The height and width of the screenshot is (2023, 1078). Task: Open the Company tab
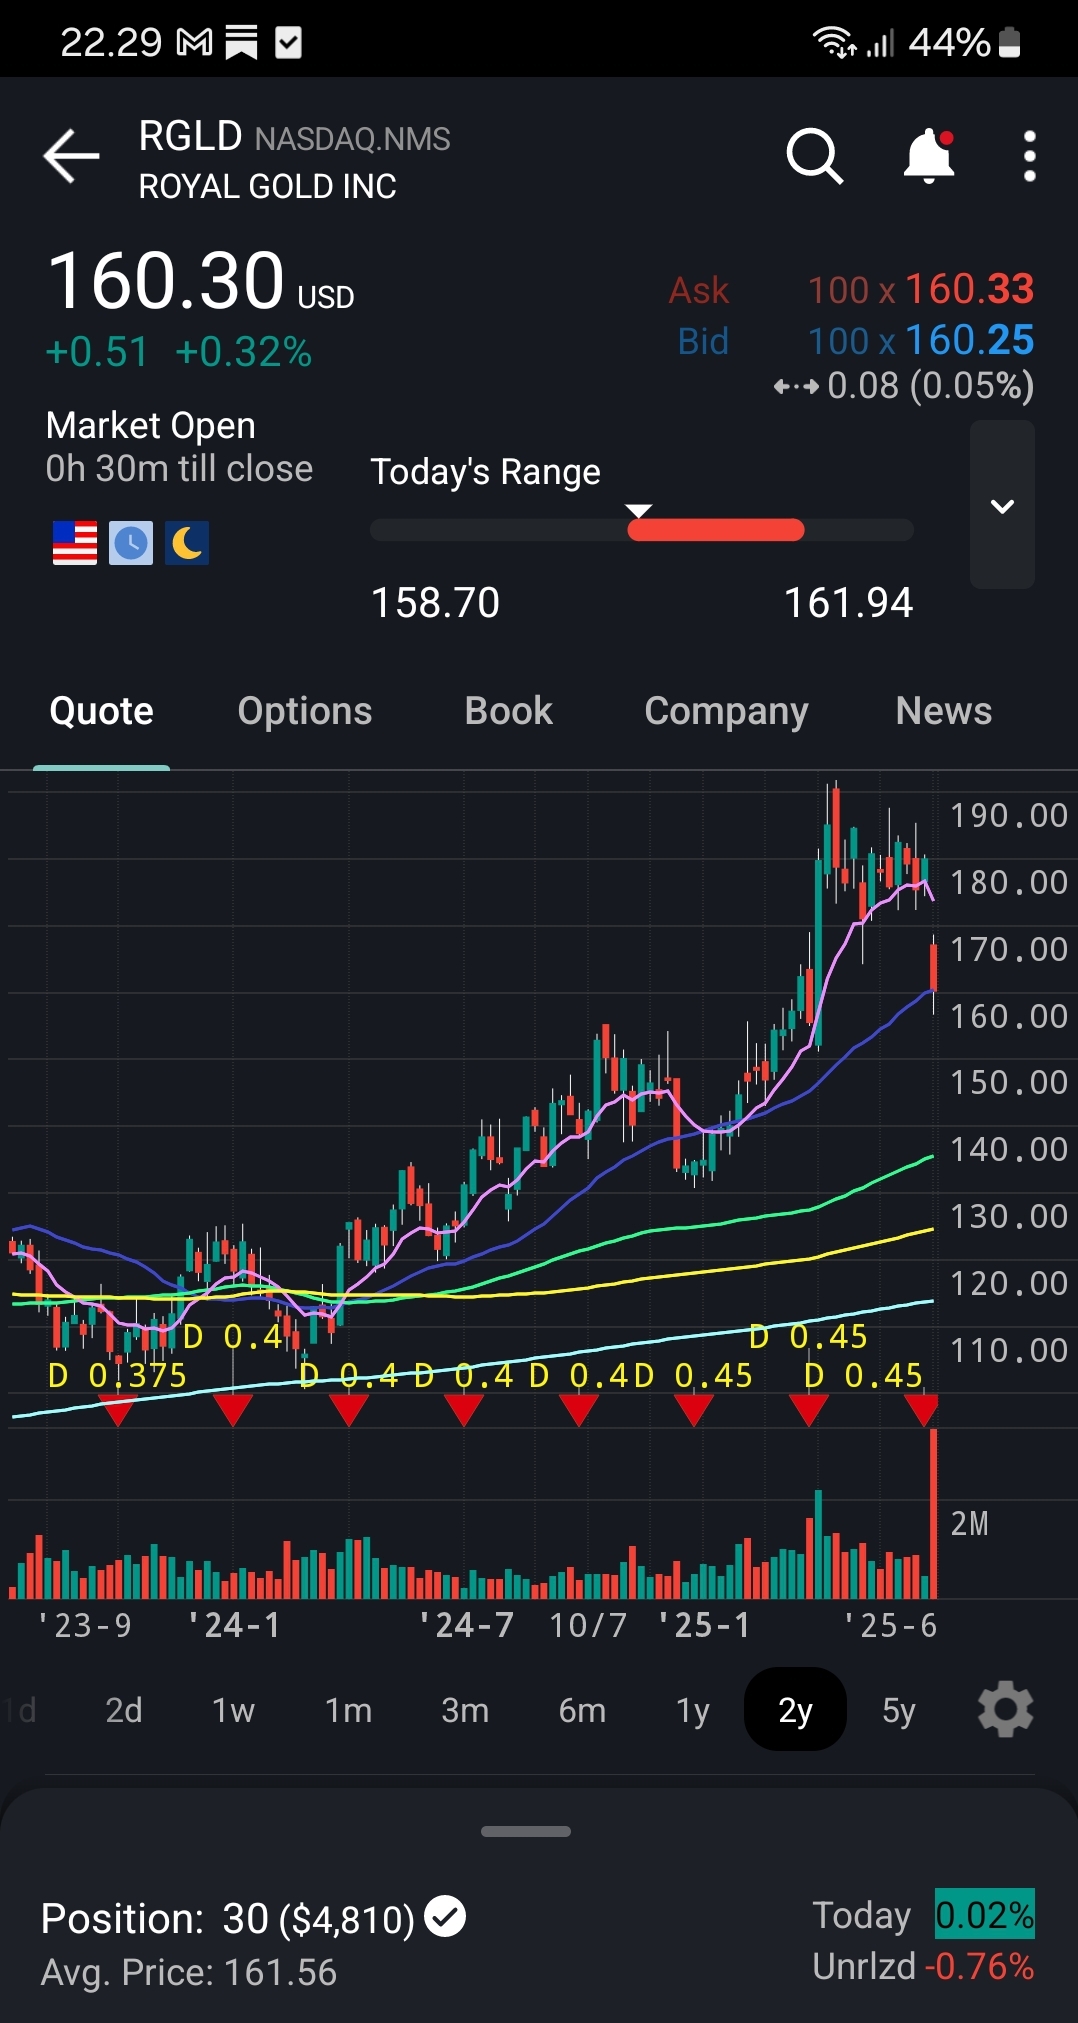tap(726, 711)
